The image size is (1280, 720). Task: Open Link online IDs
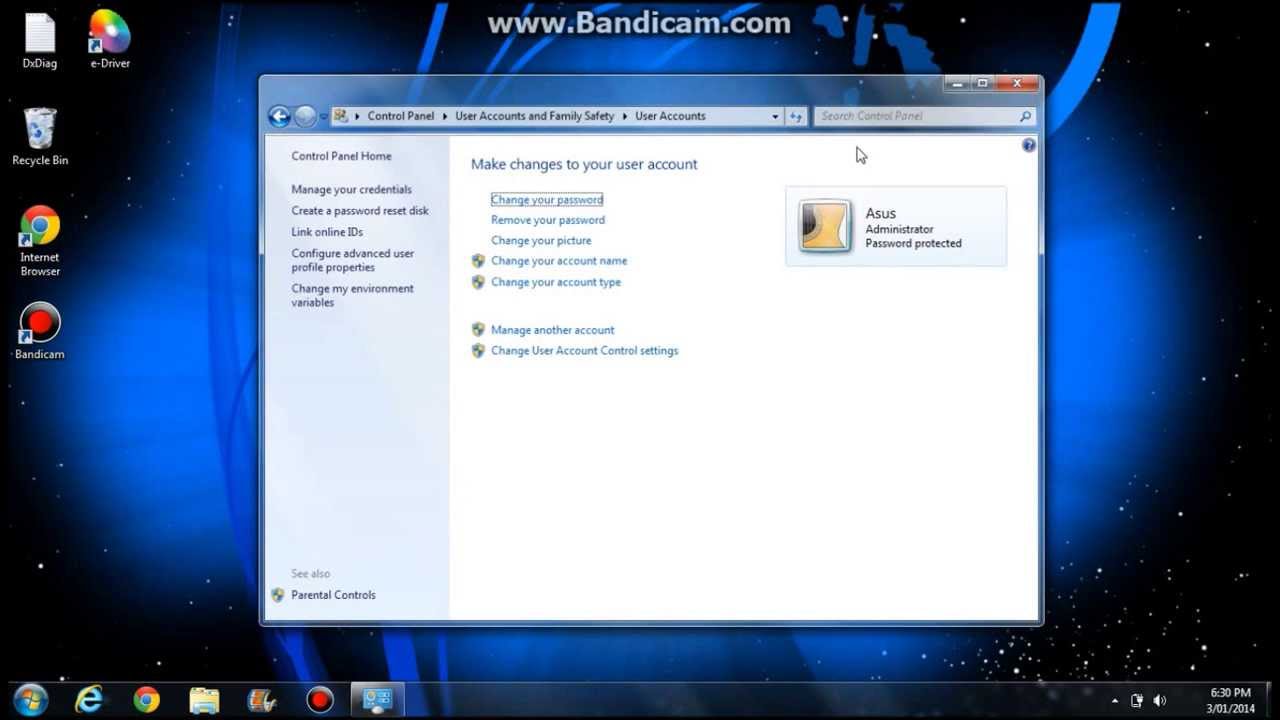coord(327,232)
